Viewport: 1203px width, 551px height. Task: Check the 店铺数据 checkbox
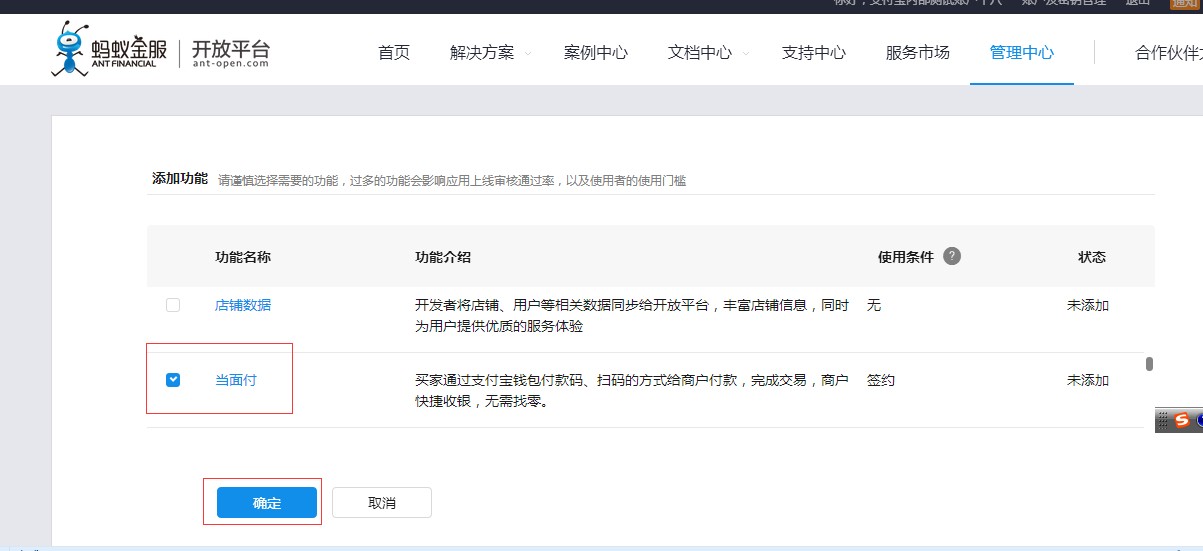point(173,305)
